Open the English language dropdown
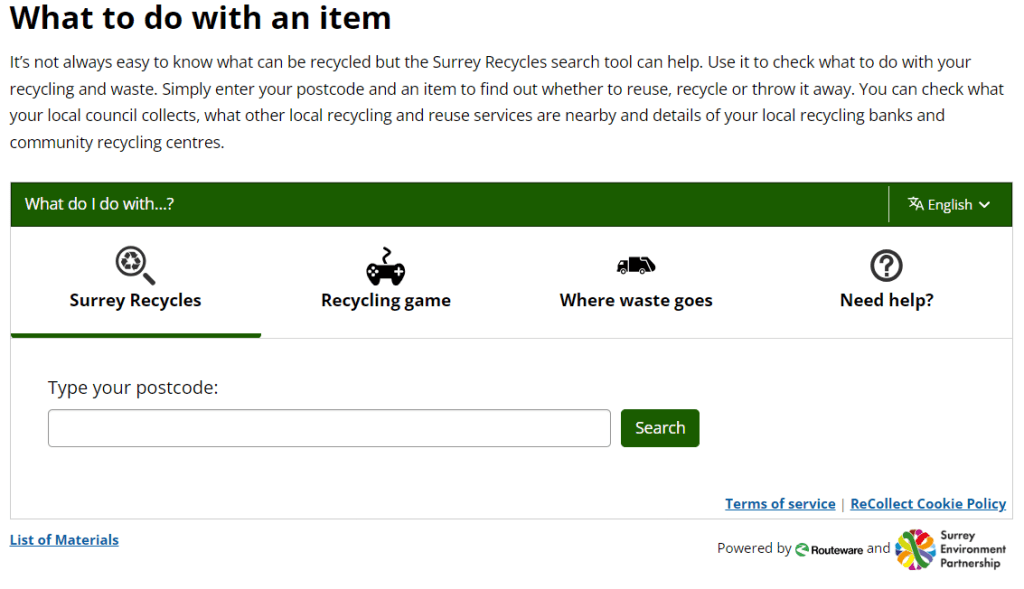 949,204
